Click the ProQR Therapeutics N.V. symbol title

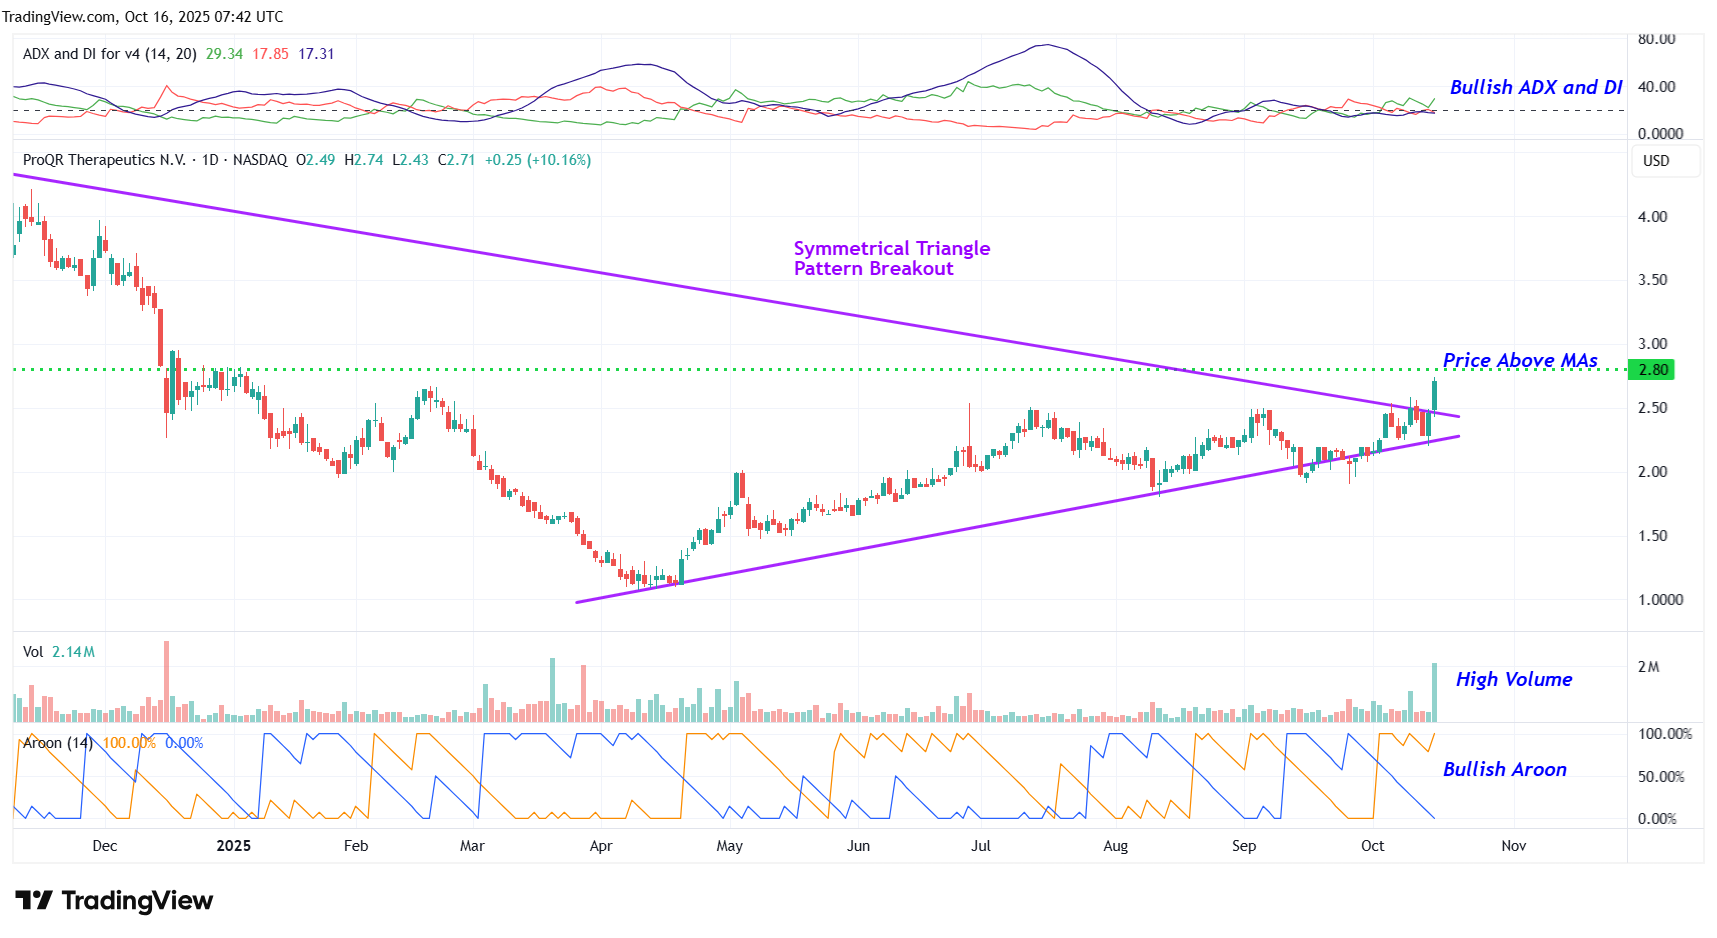[104, 160]
